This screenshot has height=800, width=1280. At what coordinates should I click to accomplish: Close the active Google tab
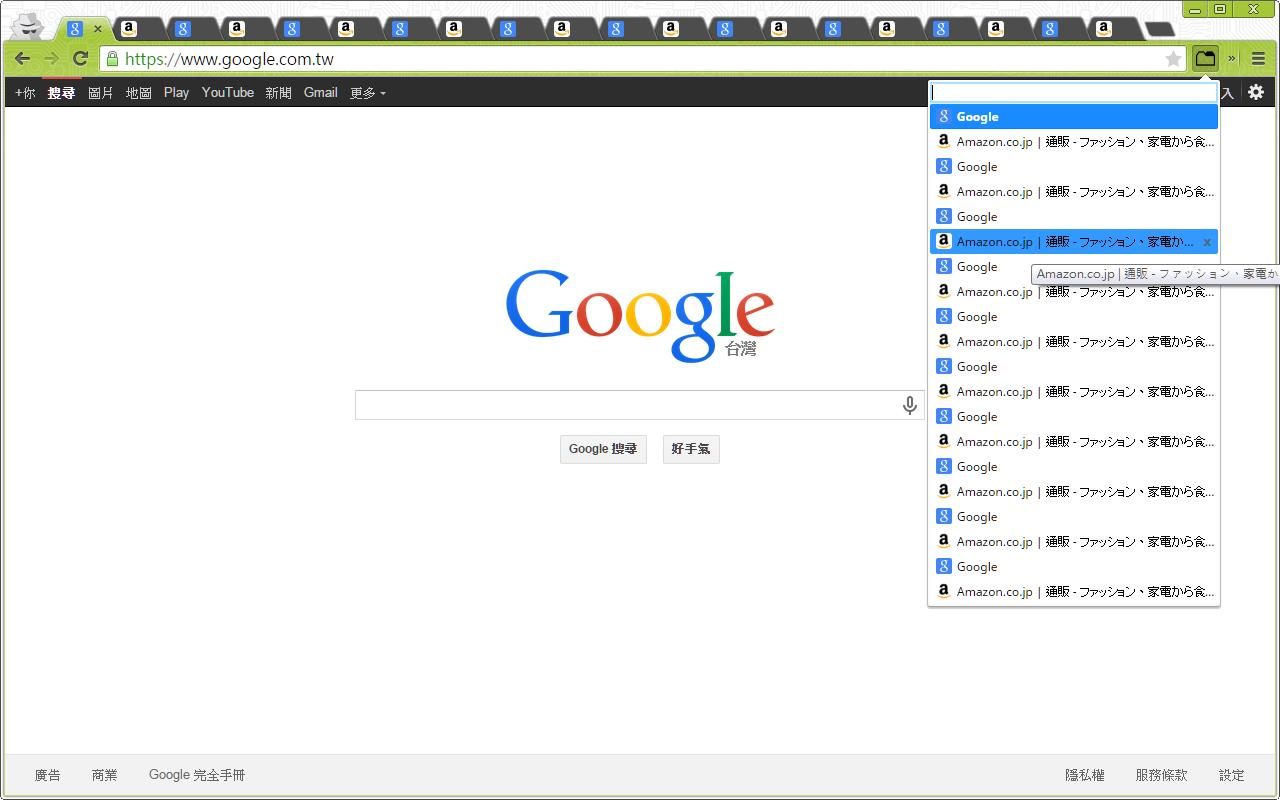point(98,29)
